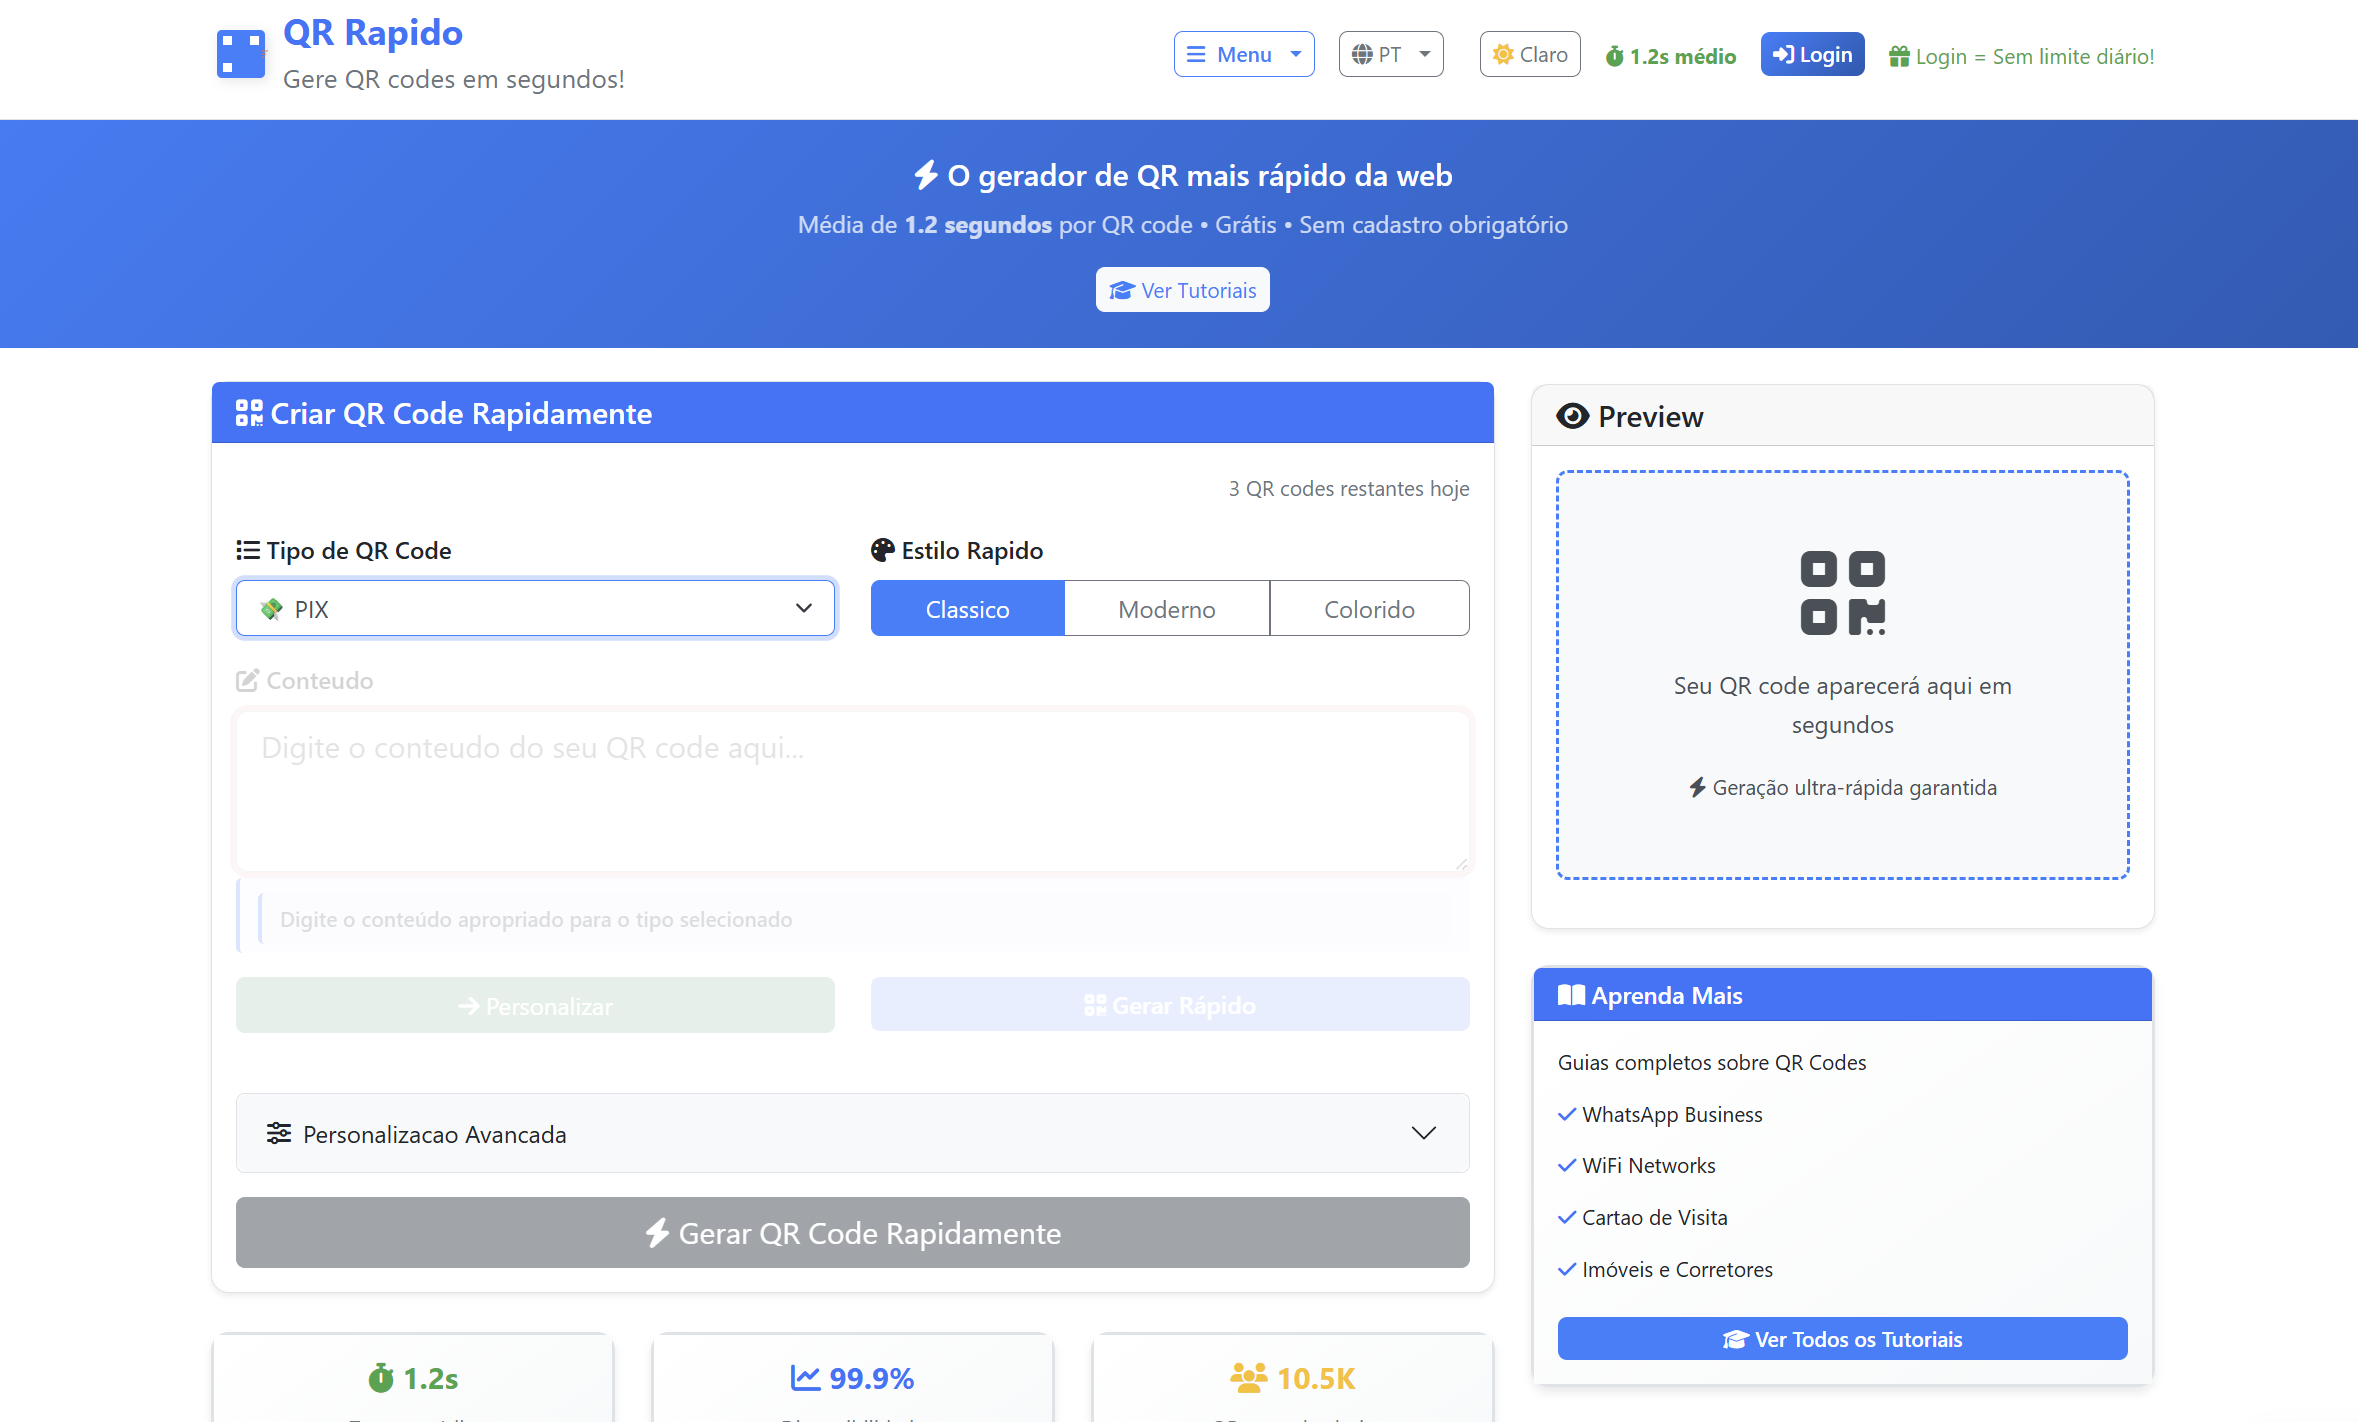Click the gift icon beside the login promo

1898,57
